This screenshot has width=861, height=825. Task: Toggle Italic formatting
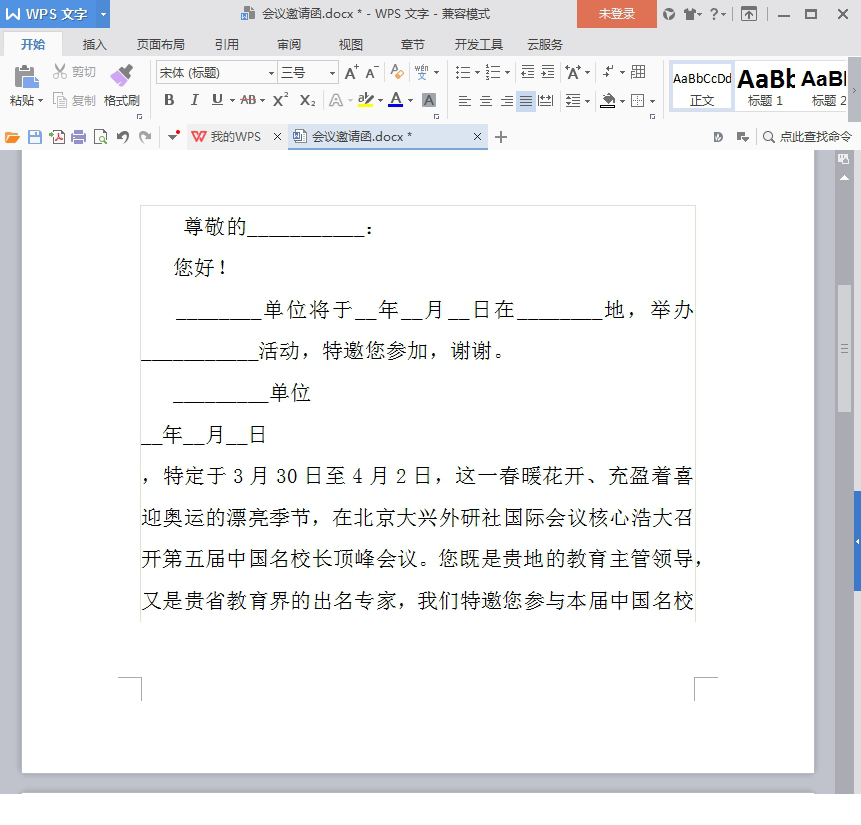(x=194, y=100)
